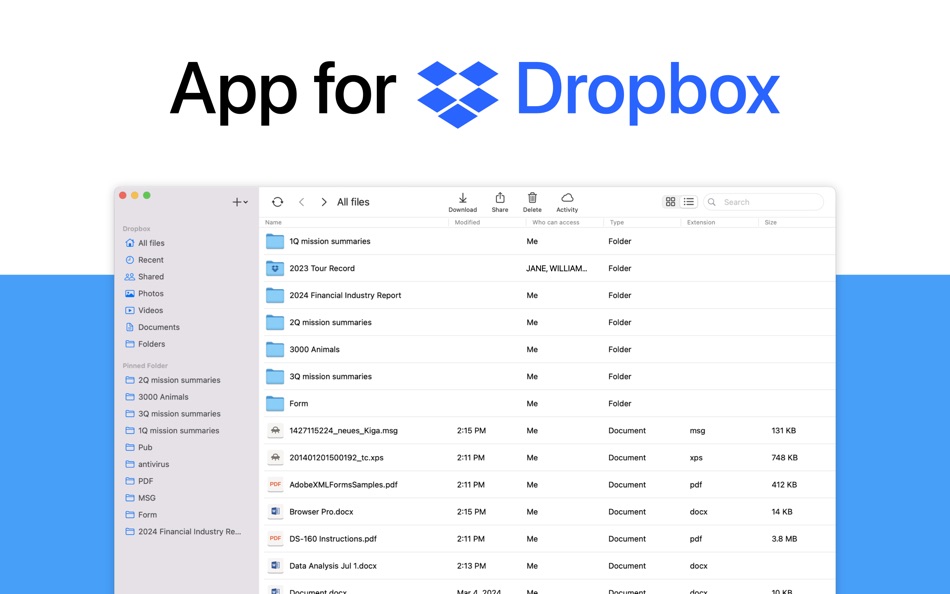The height and width of the screenshot is (594, 950).
Task: Sort by Type column header
Action: [617, 222]
